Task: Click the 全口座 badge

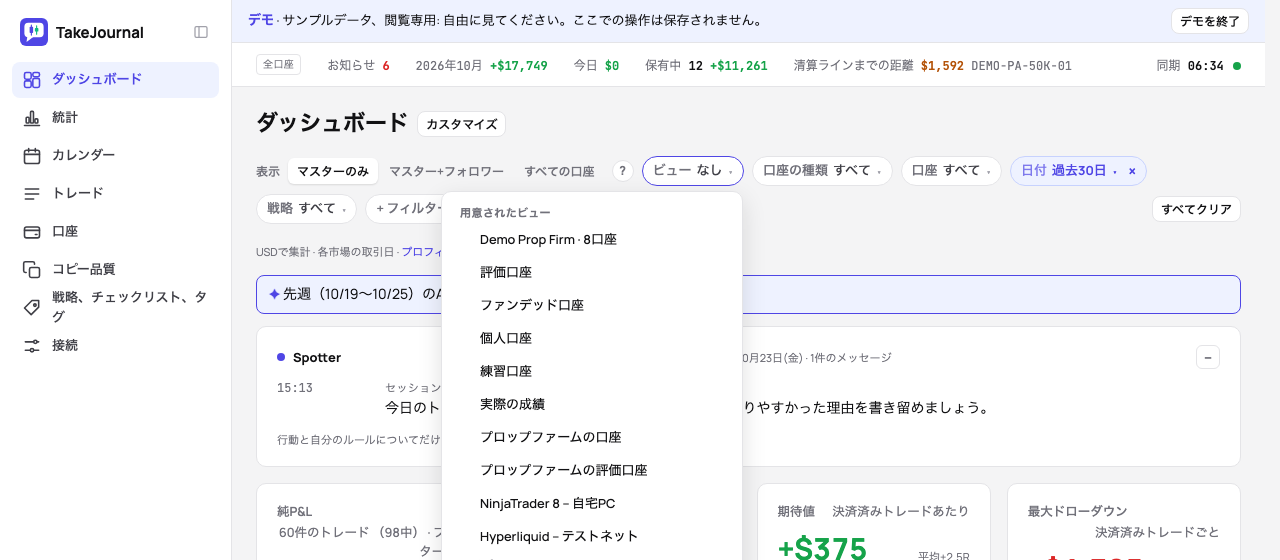Action: tap(278, 65)
